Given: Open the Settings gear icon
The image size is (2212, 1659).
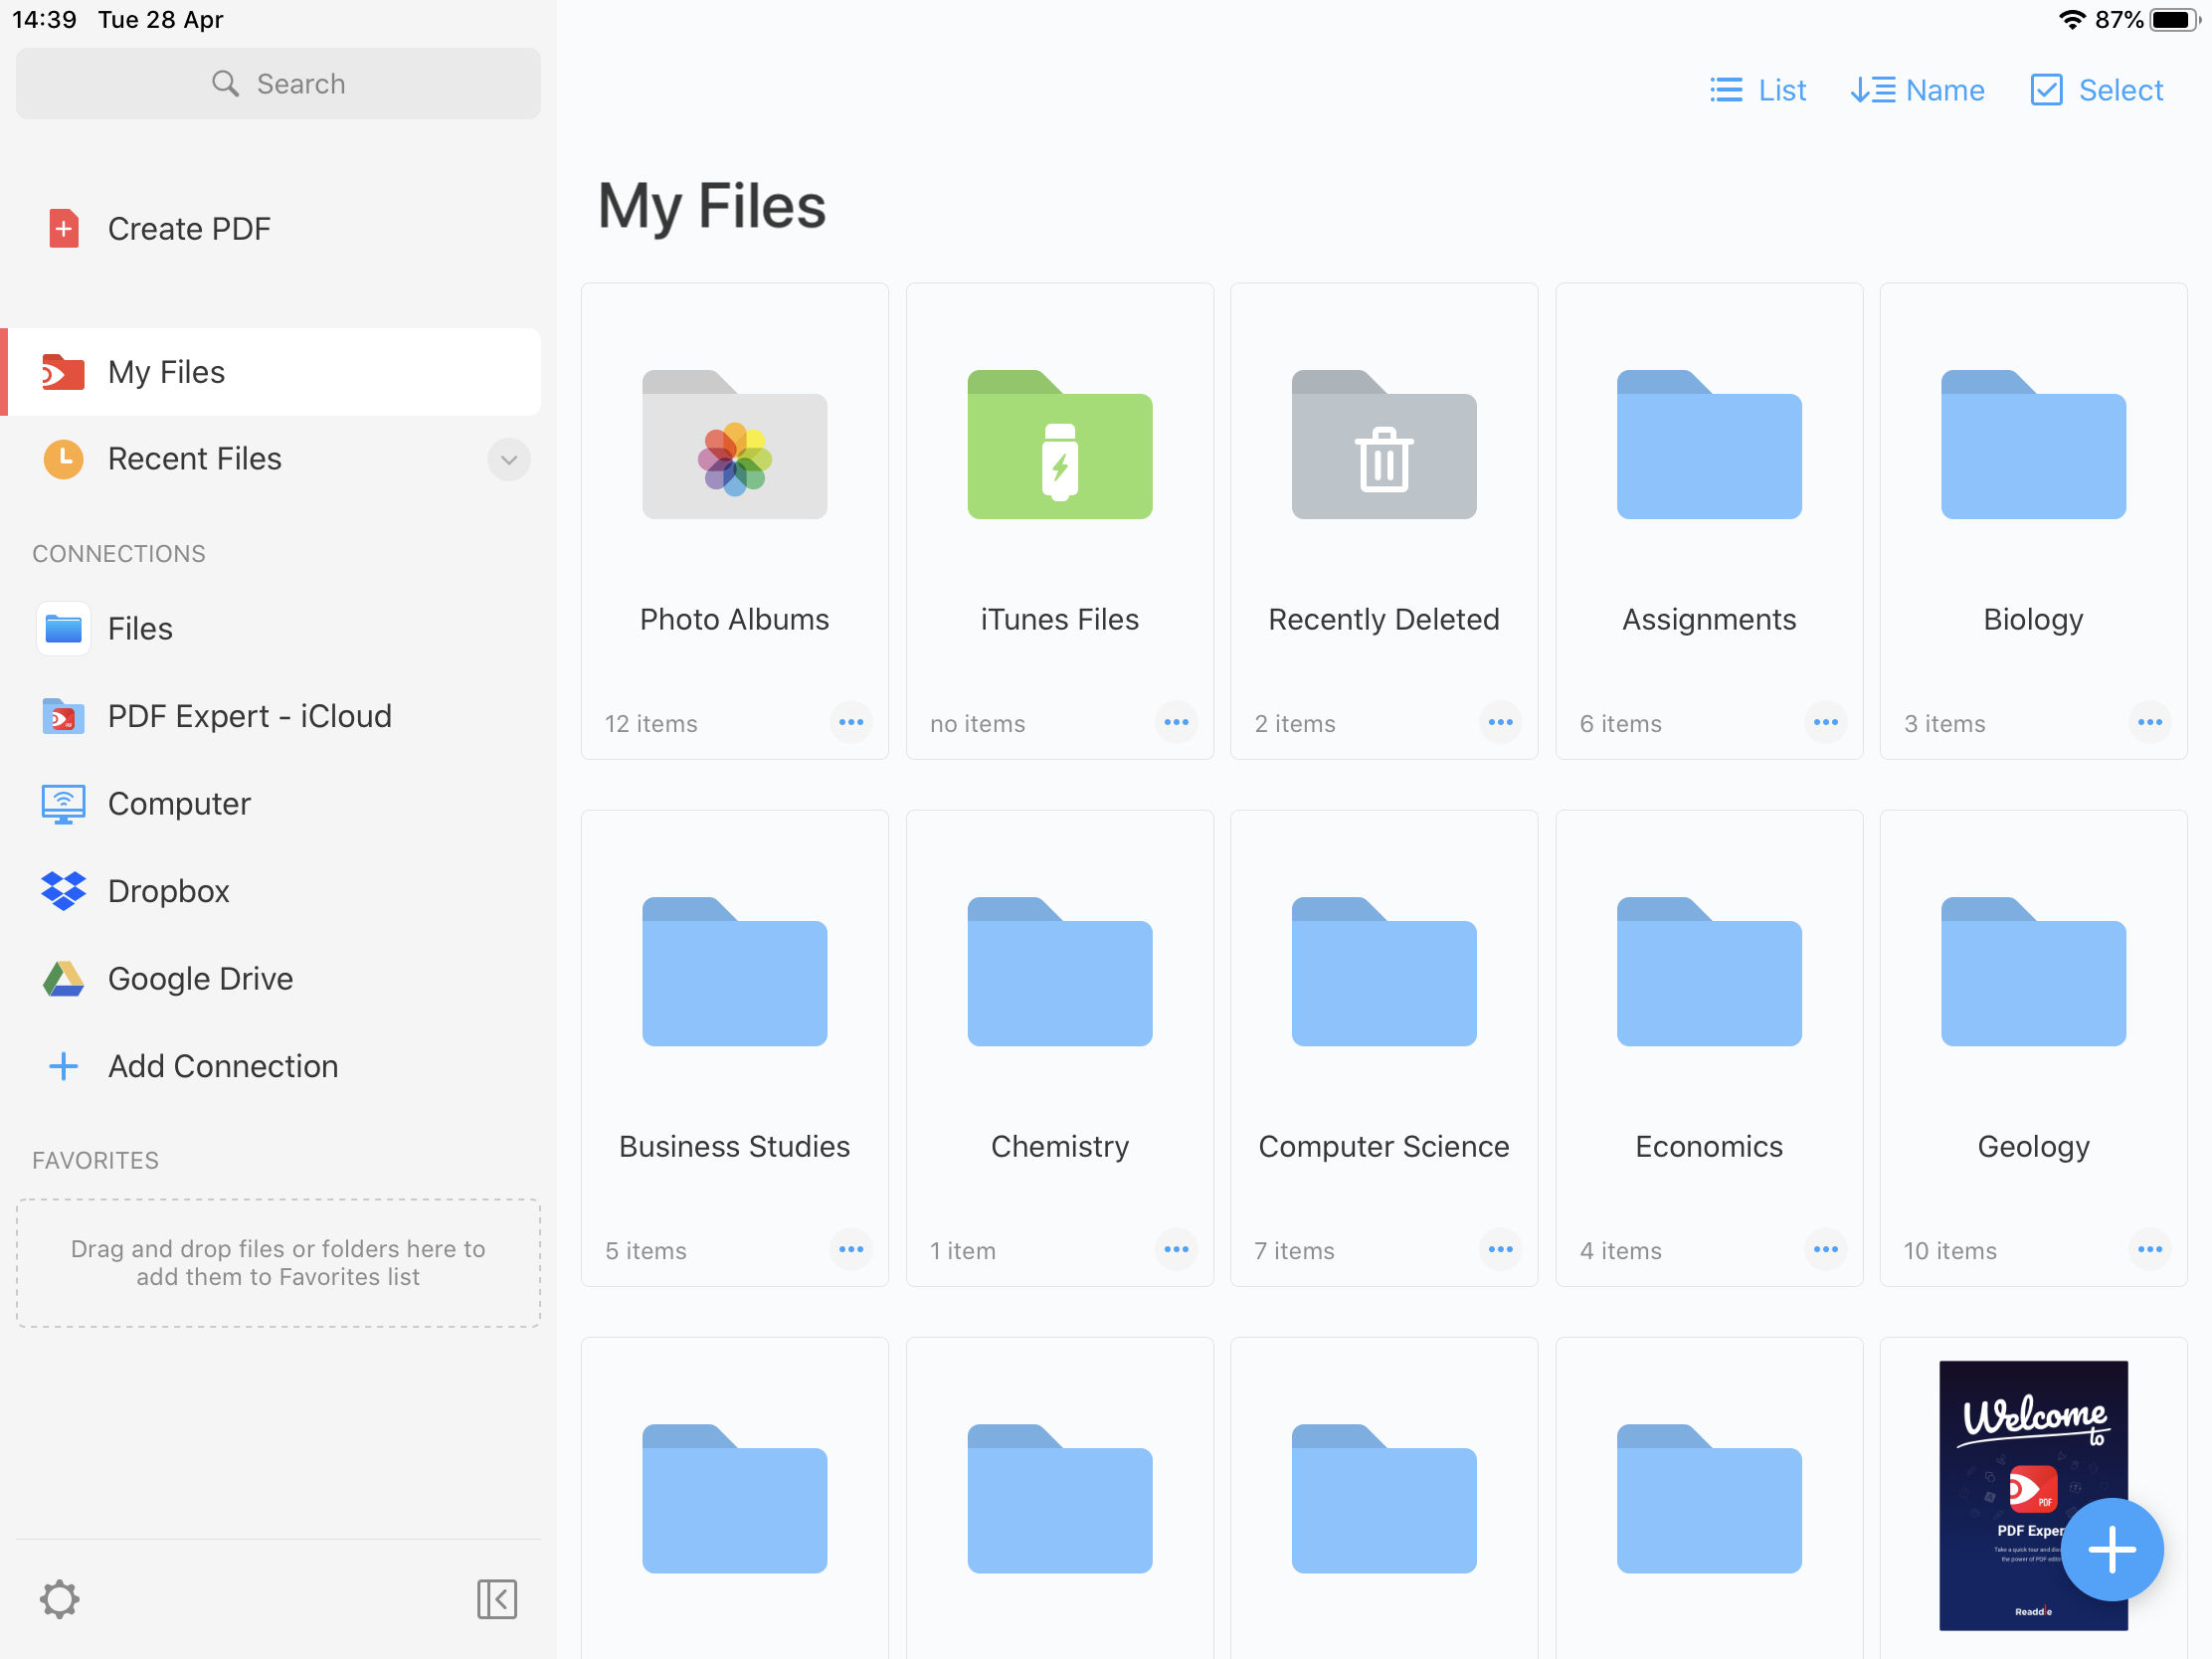Looking at the screenshot, I should tap(60, 1596).
